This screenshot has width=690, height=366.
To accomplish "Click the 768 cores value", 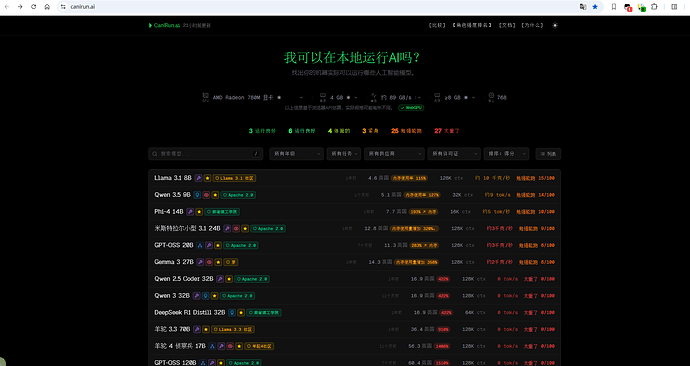I will tap(502, 98).
